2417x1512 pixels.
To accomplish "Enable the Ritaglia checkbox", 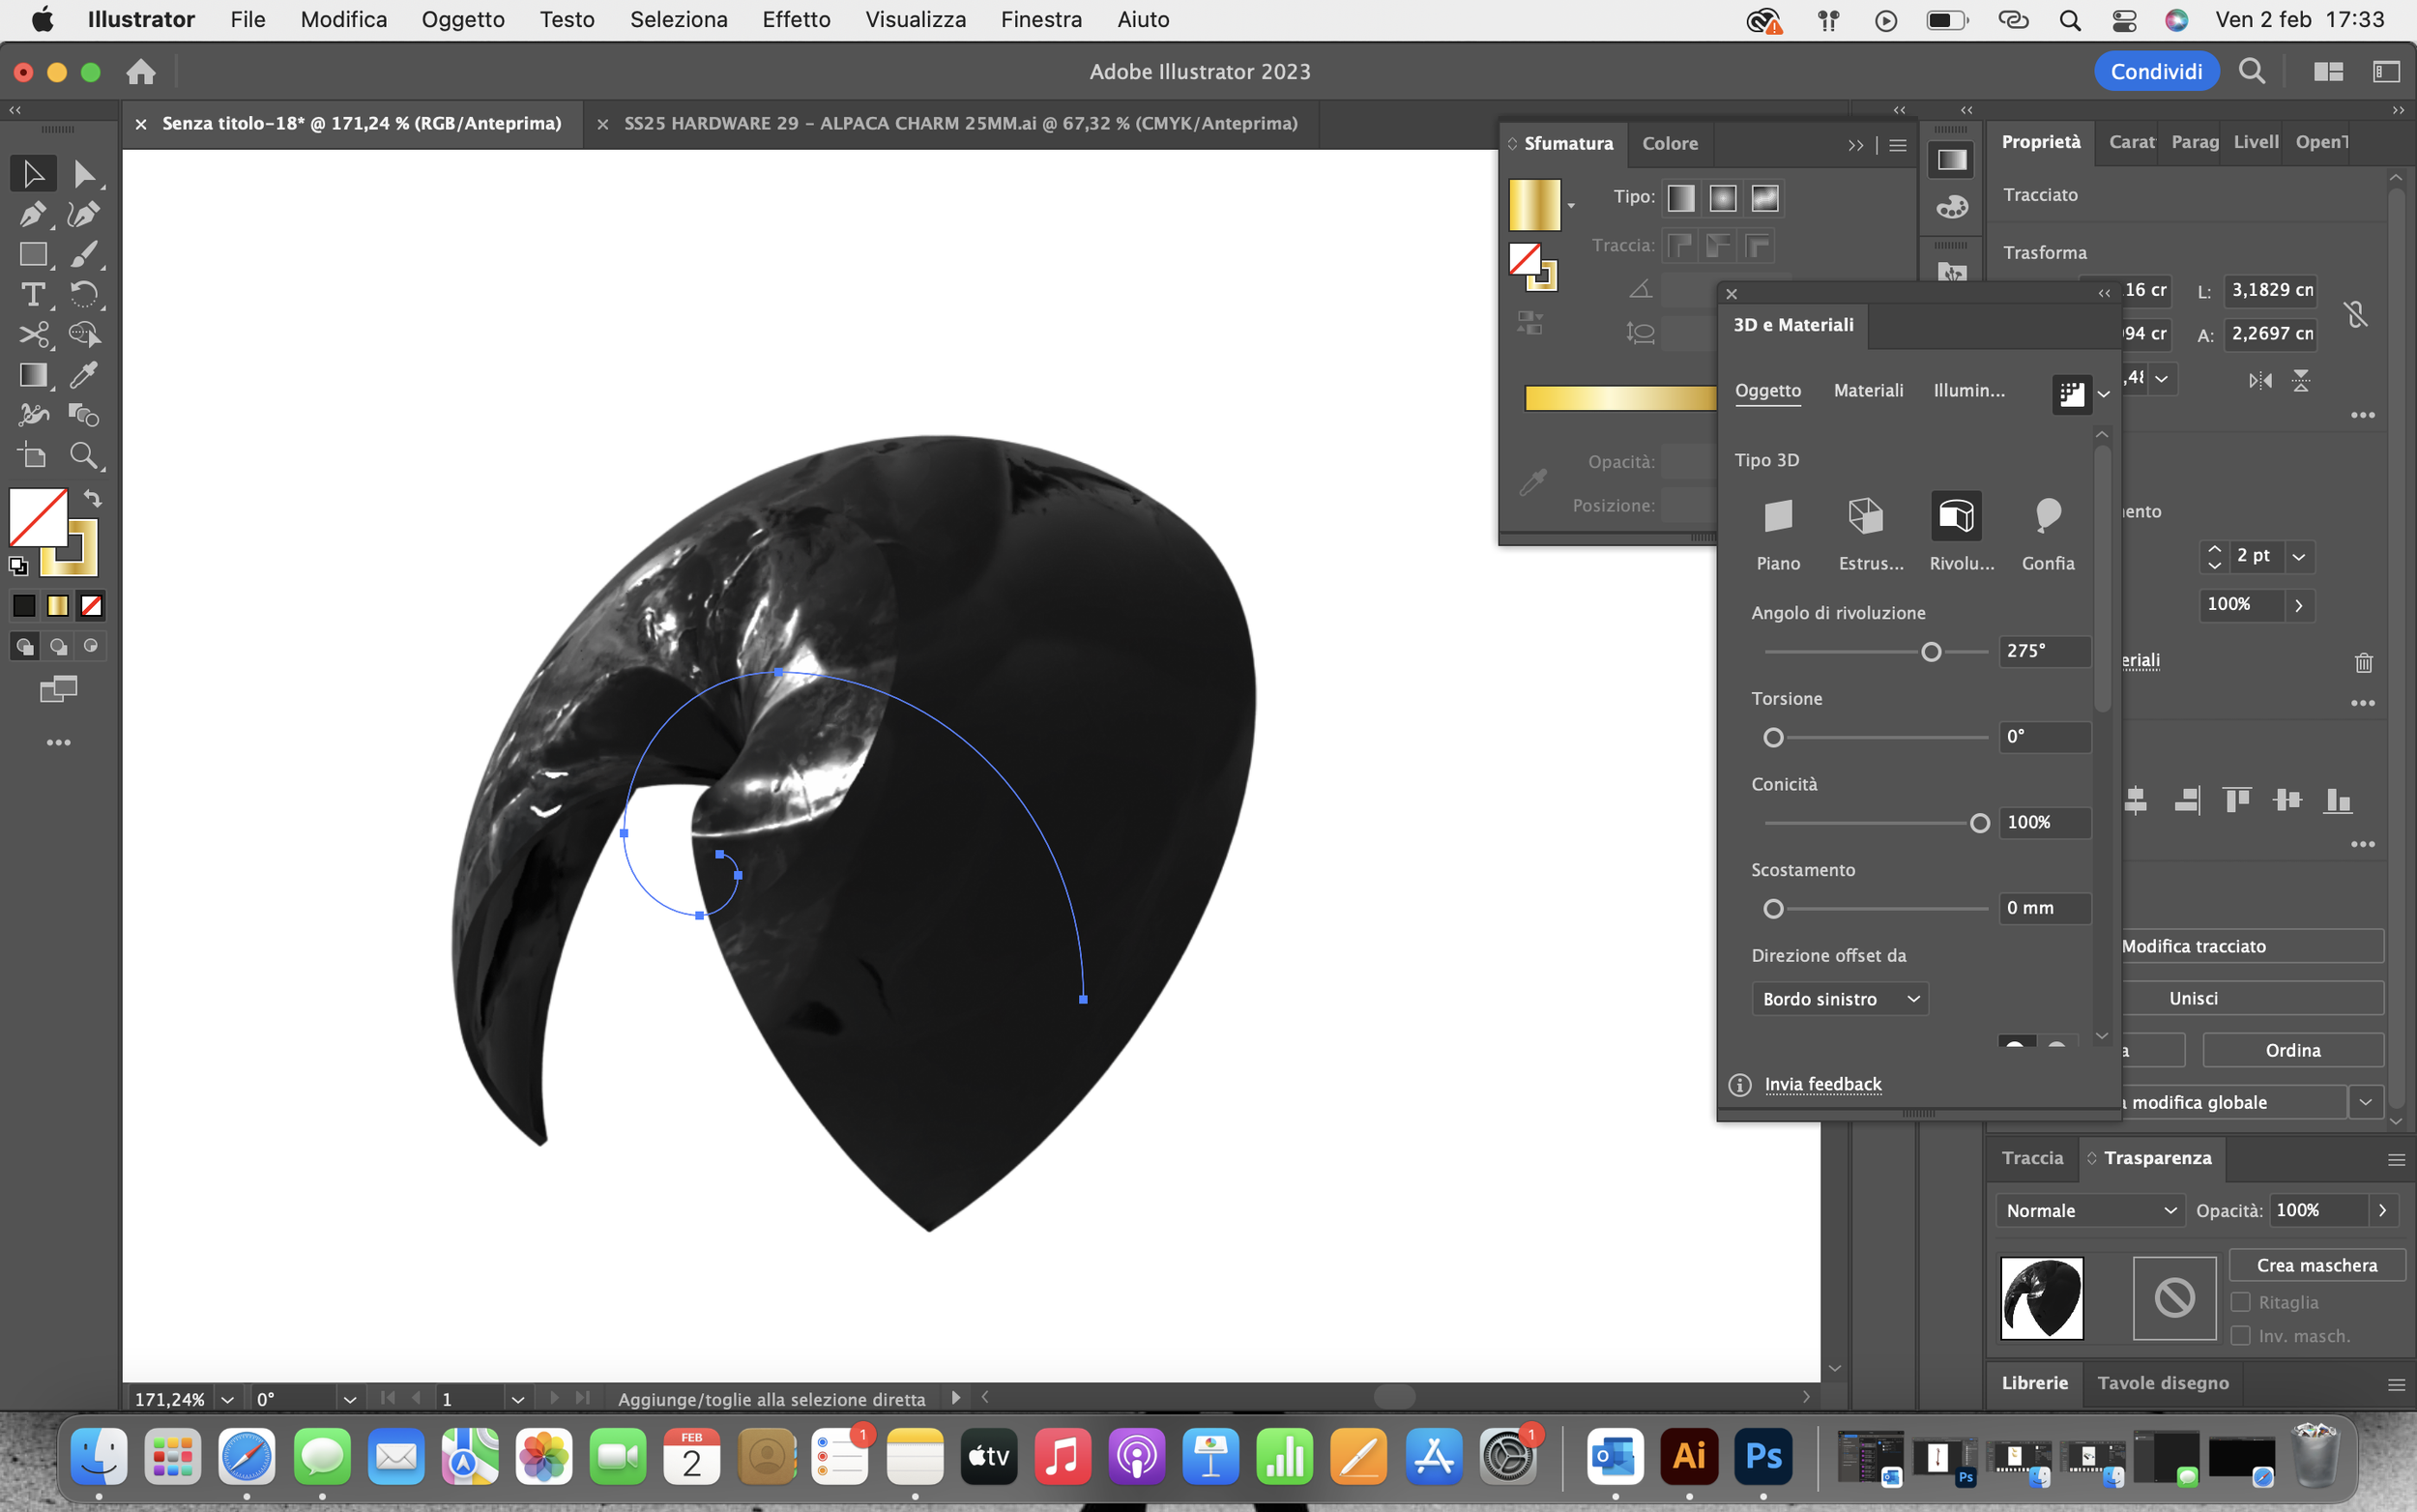I will 2241,1302.
